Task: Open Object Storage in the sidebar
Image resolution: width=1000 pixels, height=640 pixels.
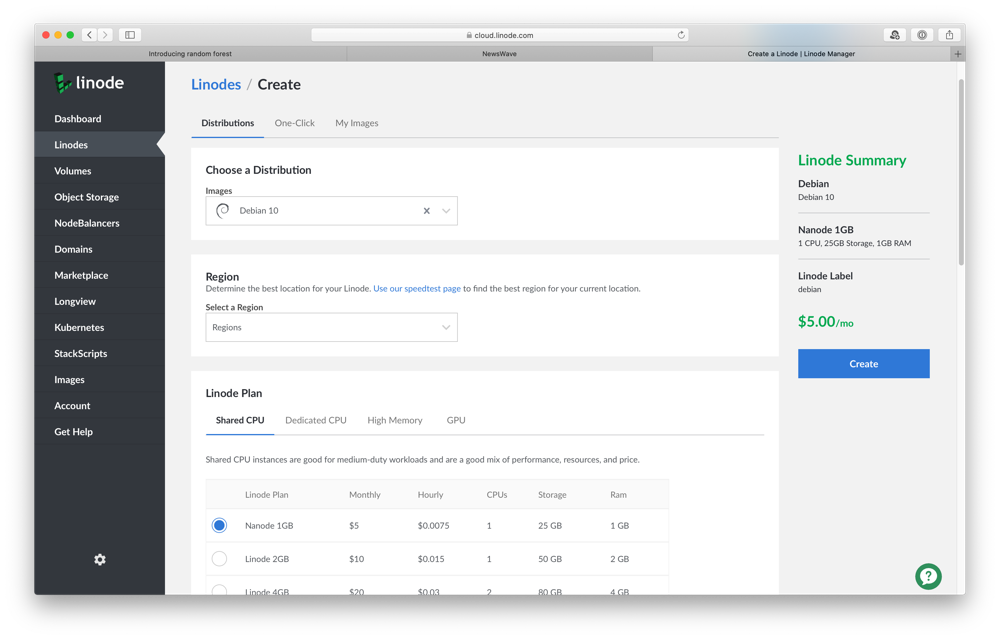Action: click(x=99, y=197)
